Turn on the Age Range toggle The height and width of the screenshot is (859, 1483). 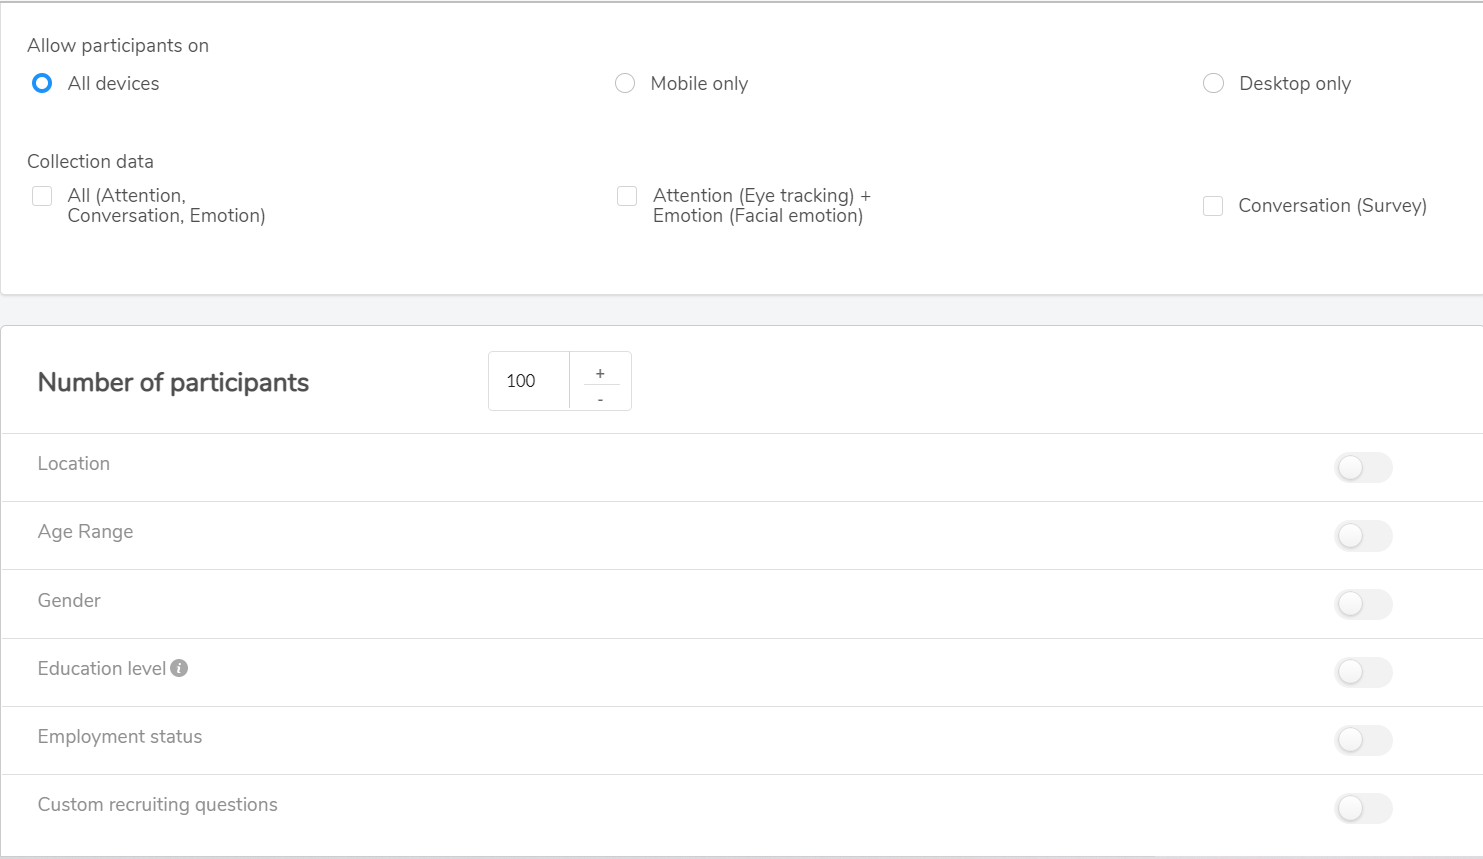tap(1363, 535)
